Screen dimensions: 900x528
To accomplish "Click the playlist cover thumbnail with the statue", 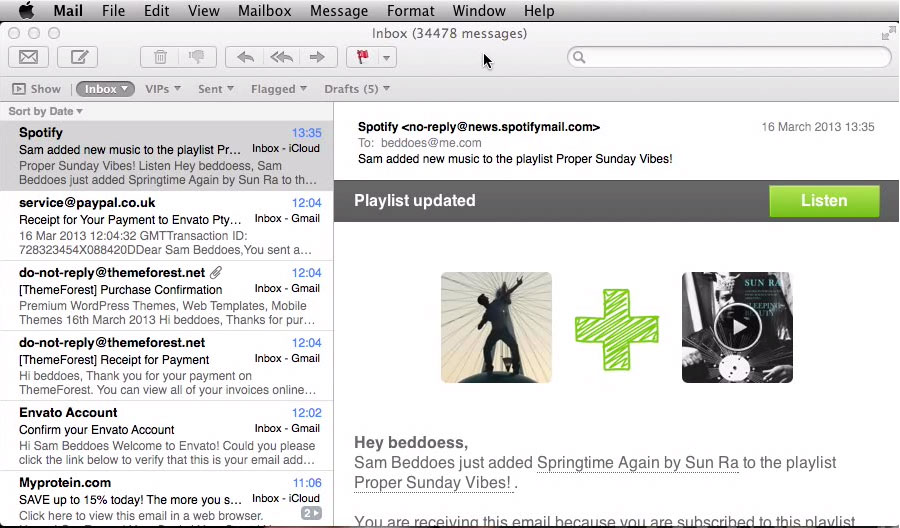I will (x=496, y=327).
